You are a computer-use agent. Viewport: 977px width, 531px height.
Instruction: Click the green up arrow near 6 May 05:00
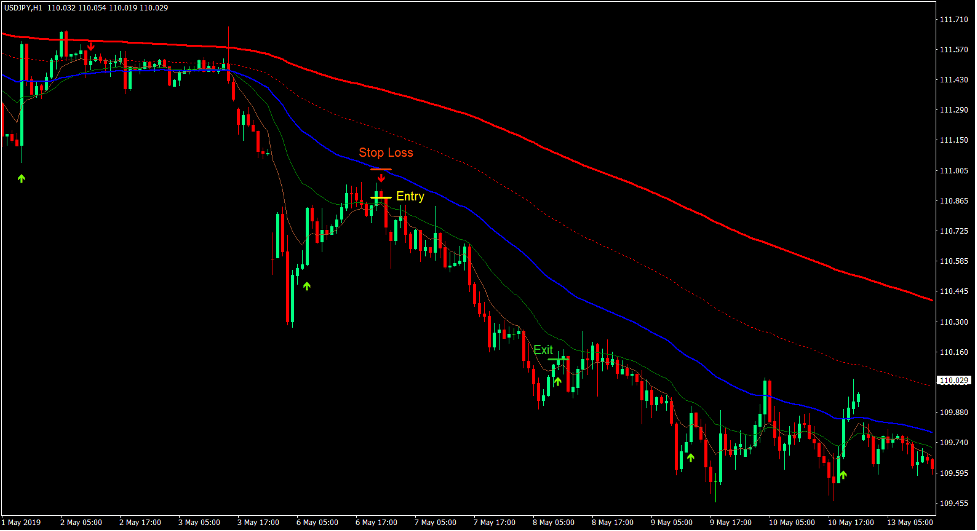(x=307, y=286)
